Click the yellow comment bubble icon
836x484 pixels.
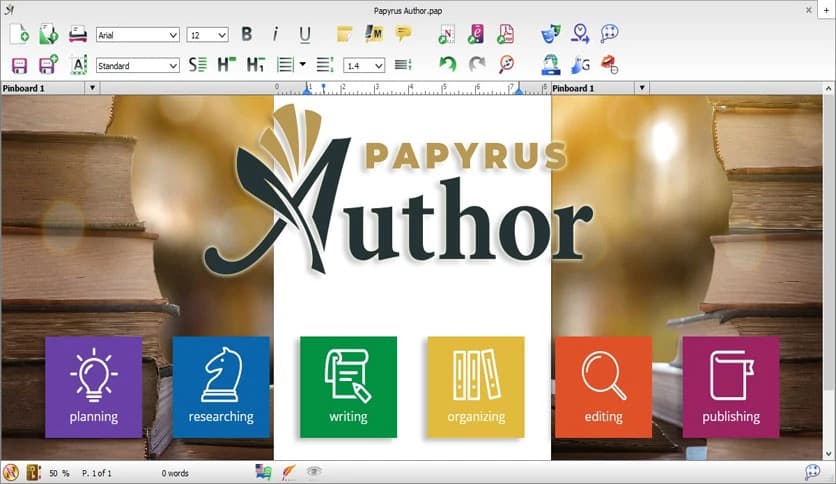(x=403, y=34)
